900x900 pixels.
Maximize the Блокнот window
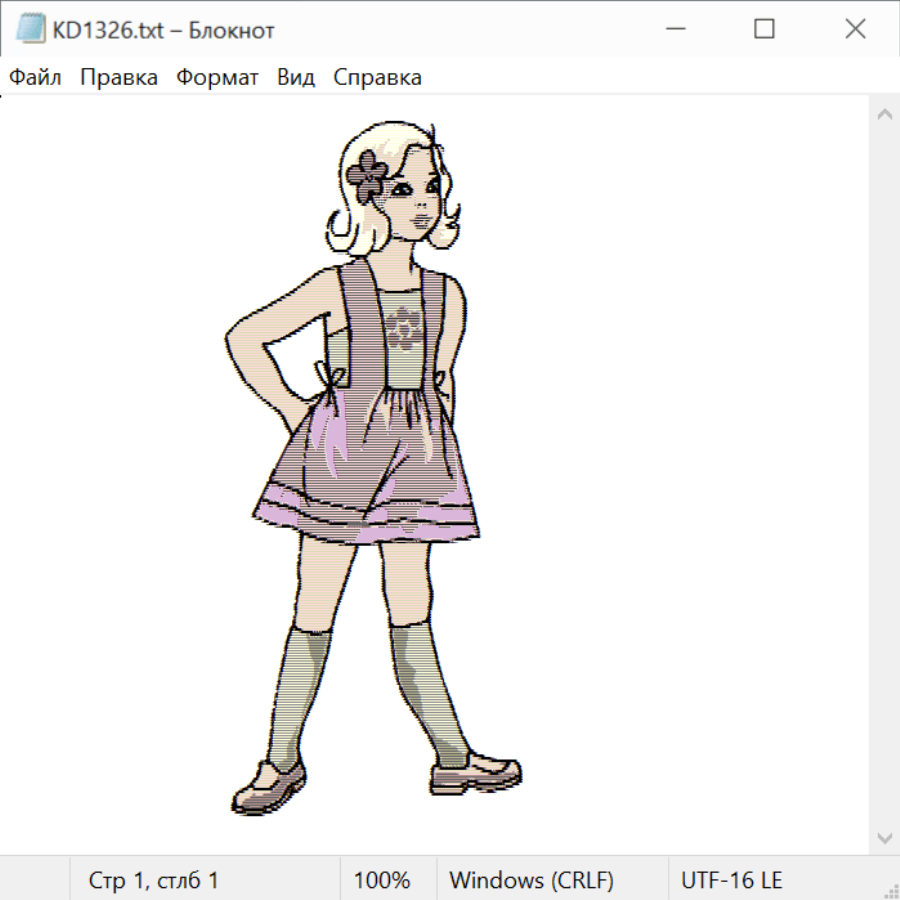[x=764, y=30]
